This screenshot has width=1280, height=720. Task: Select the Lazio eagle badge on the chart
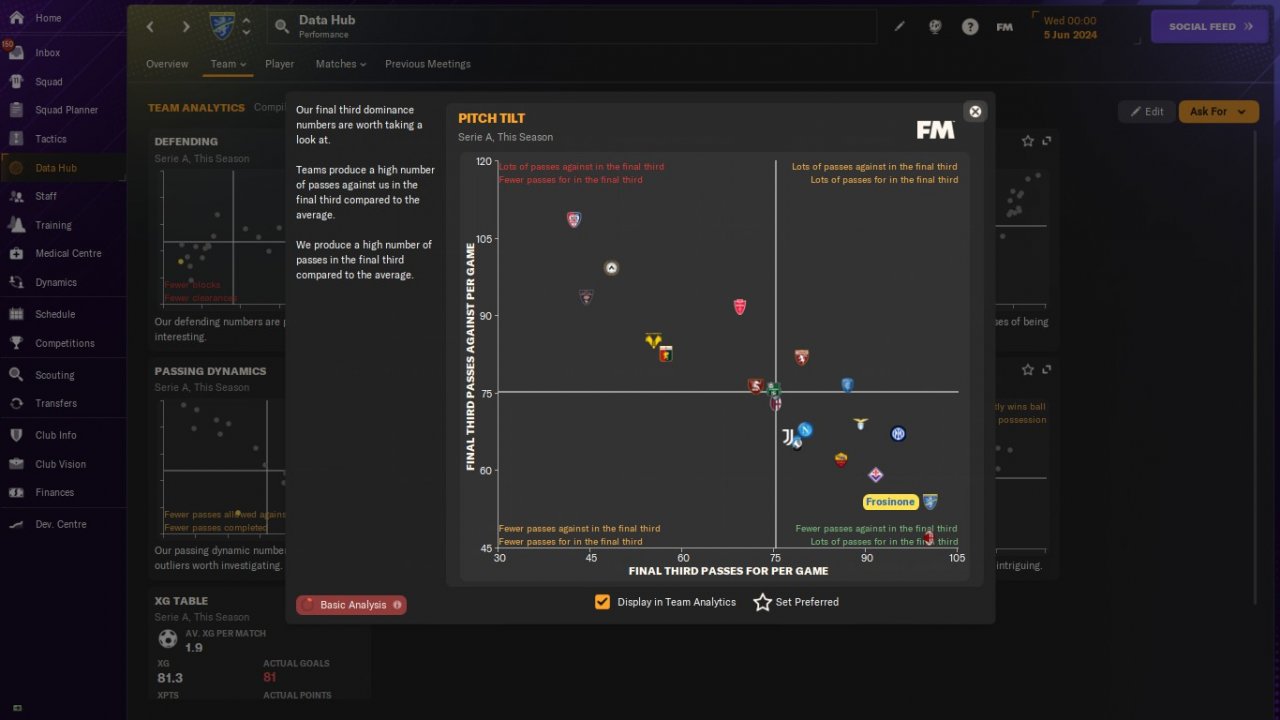pos(860,424)
